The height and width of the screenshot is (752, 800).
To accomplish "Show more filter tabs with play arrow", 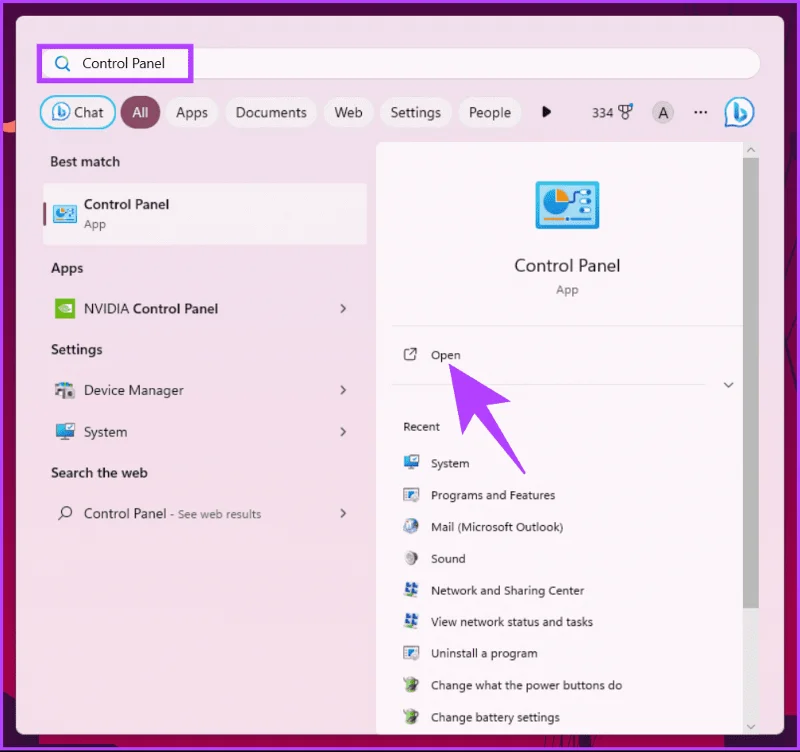I will (x=546, y=112).
